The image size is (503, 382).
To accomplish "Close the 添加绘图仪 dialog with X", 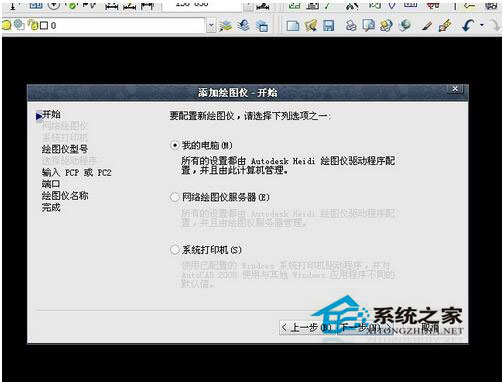I will pos(455,89).
